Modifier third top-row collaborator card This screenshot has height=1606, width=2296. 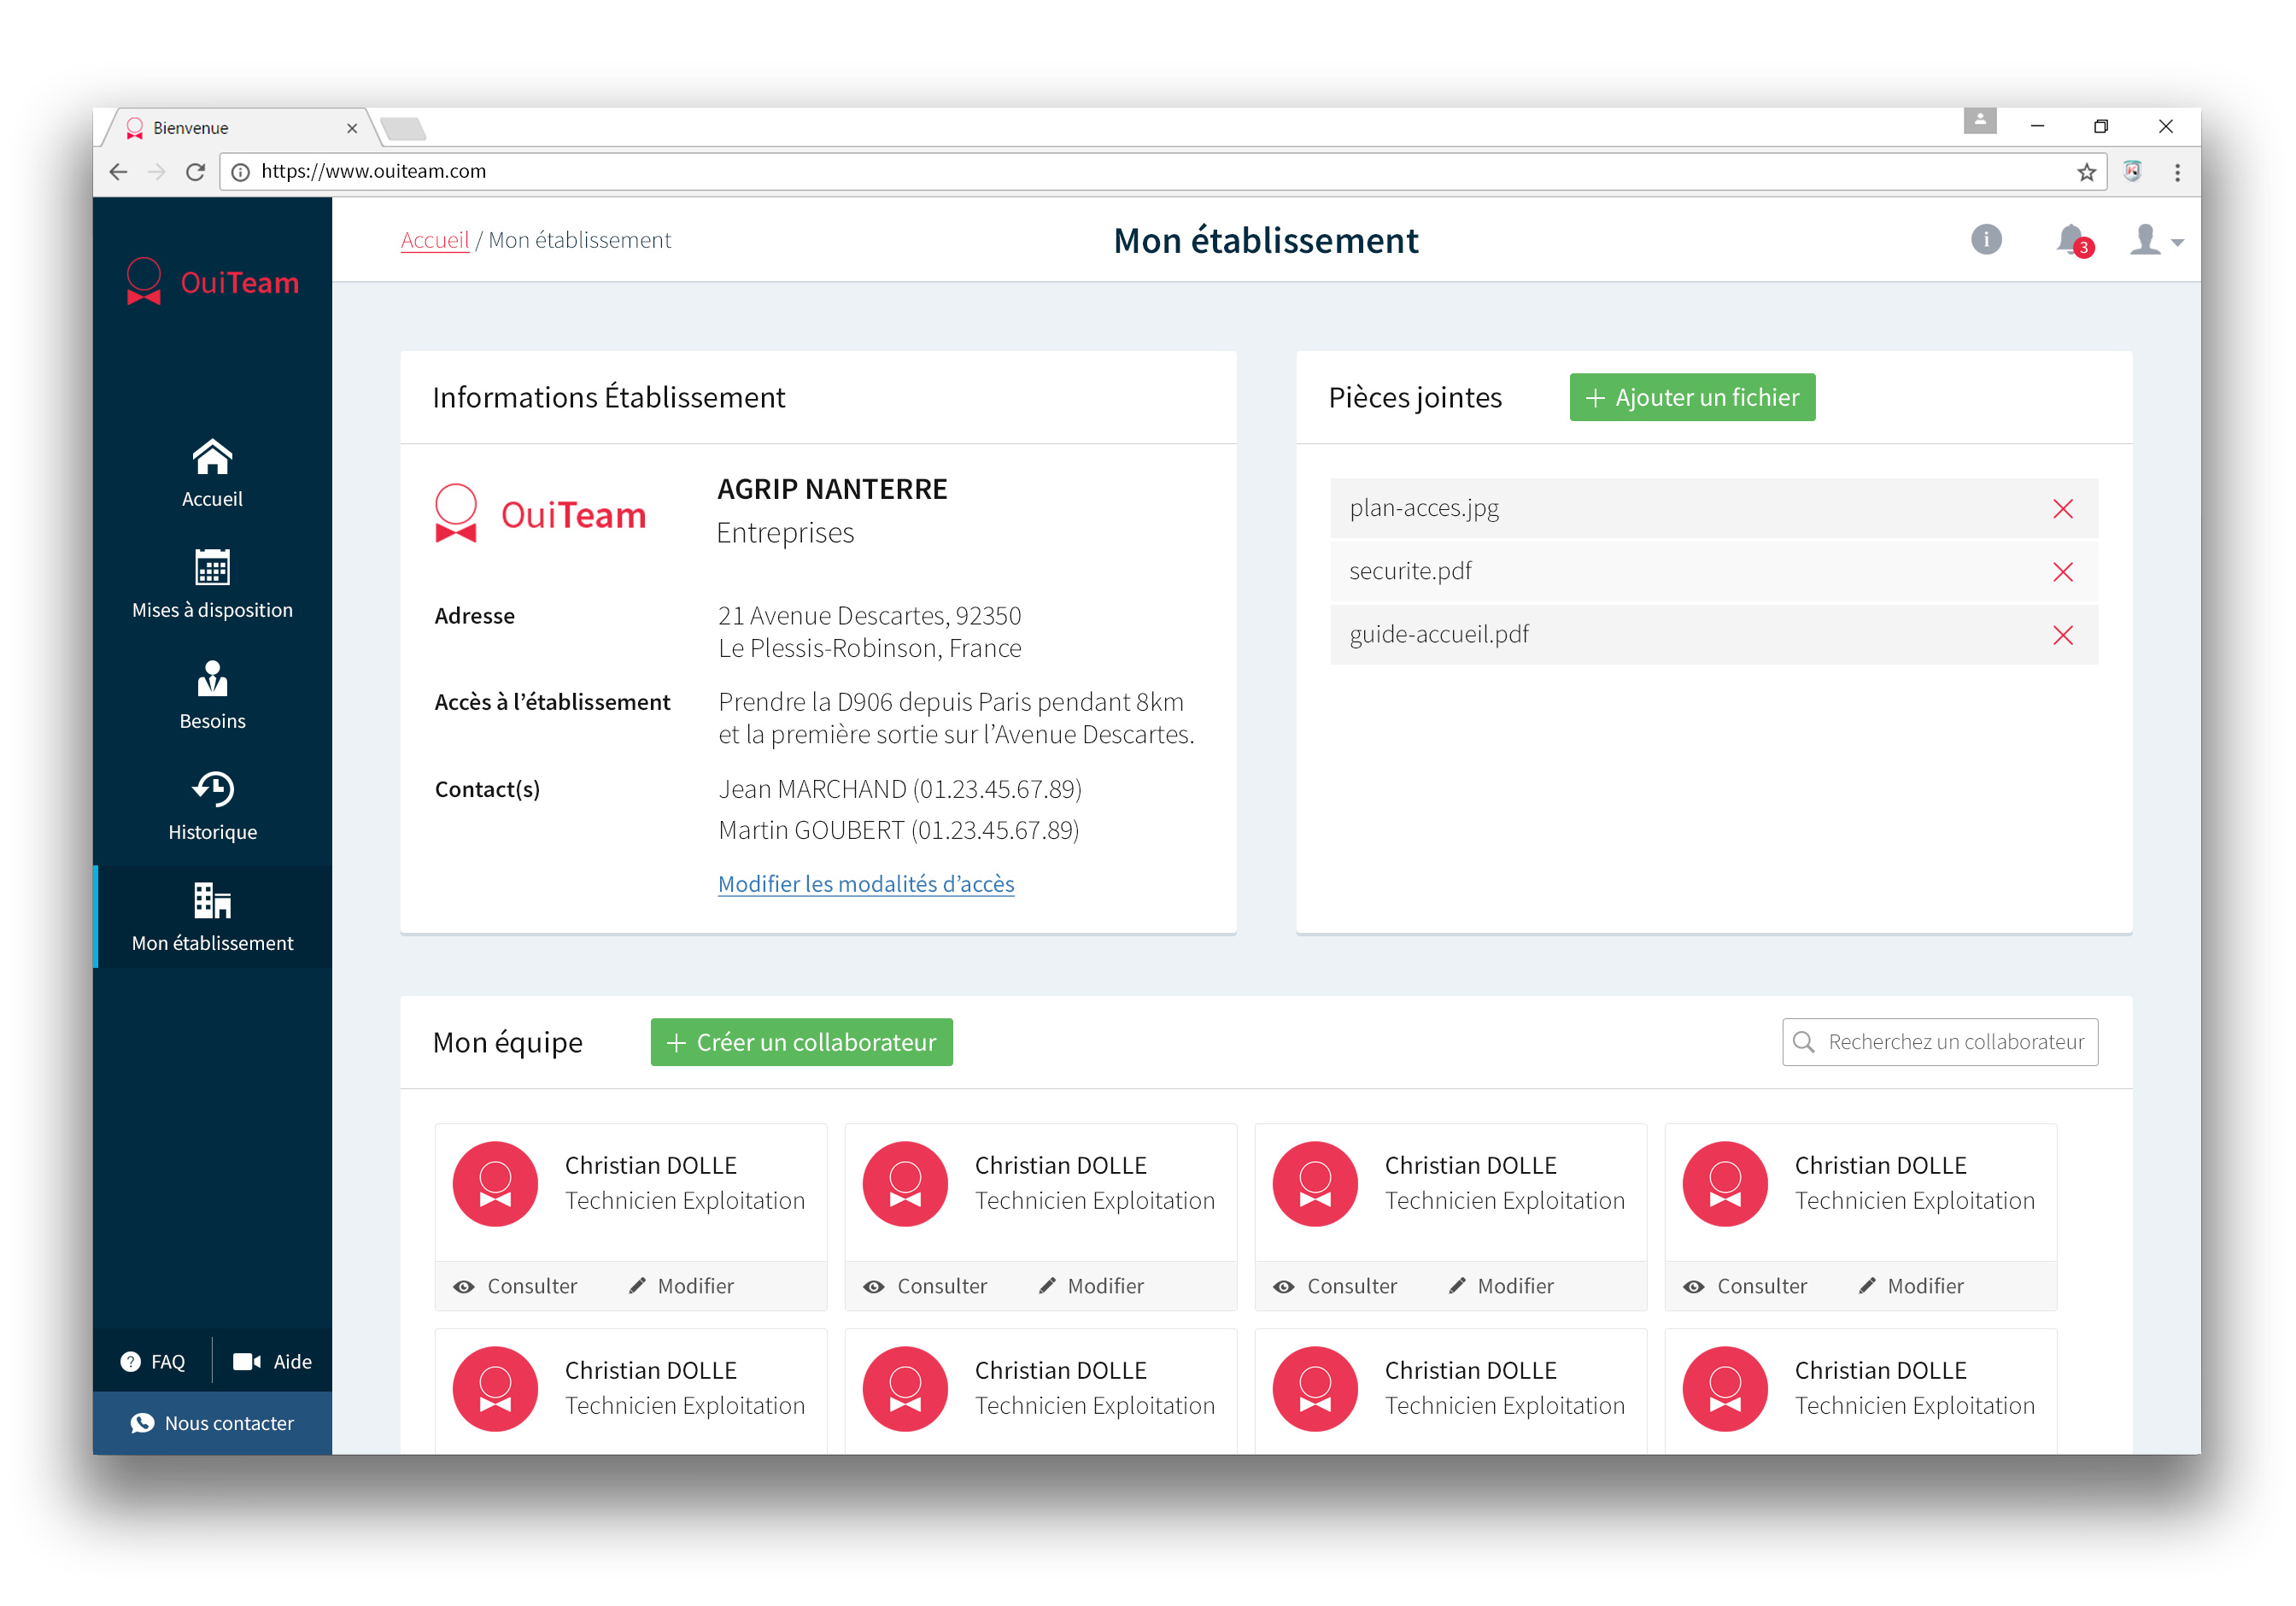[1502, 1287]
